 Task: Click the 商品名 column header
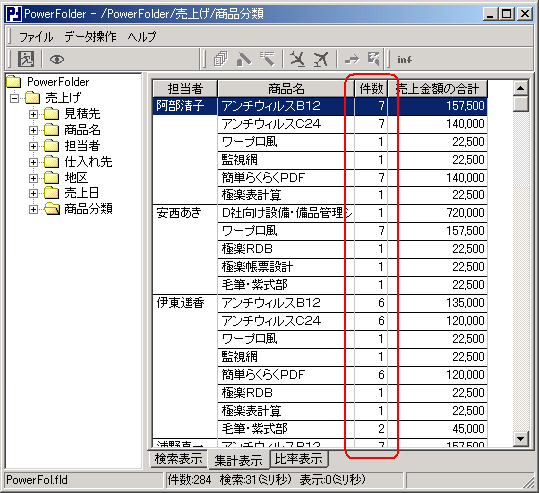tap(286, 89)
